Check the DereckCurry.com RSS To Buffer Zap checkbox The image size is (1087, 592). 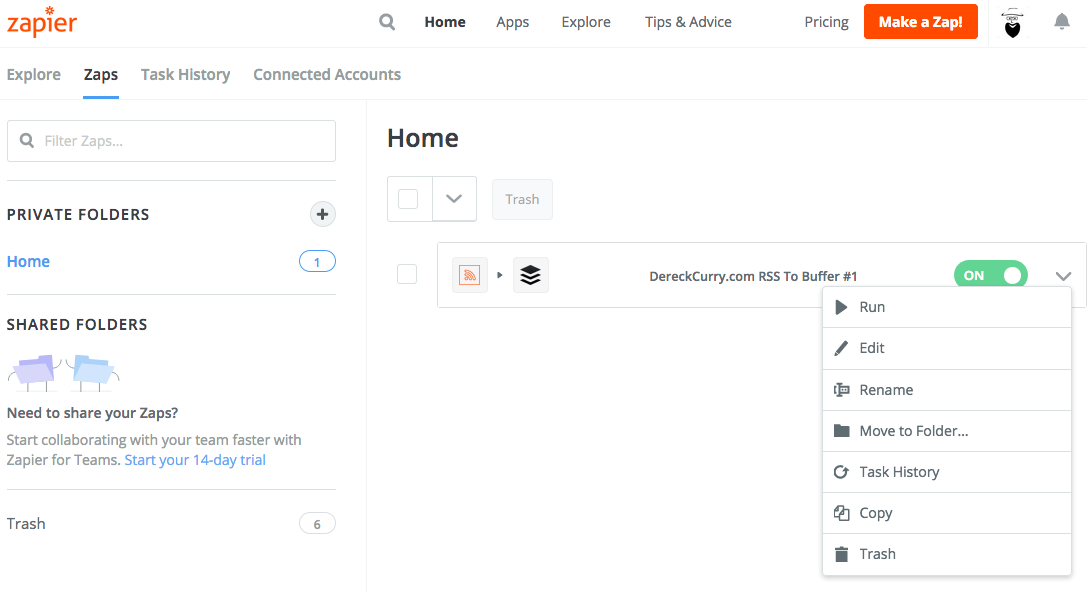click(x=407, y=274)
